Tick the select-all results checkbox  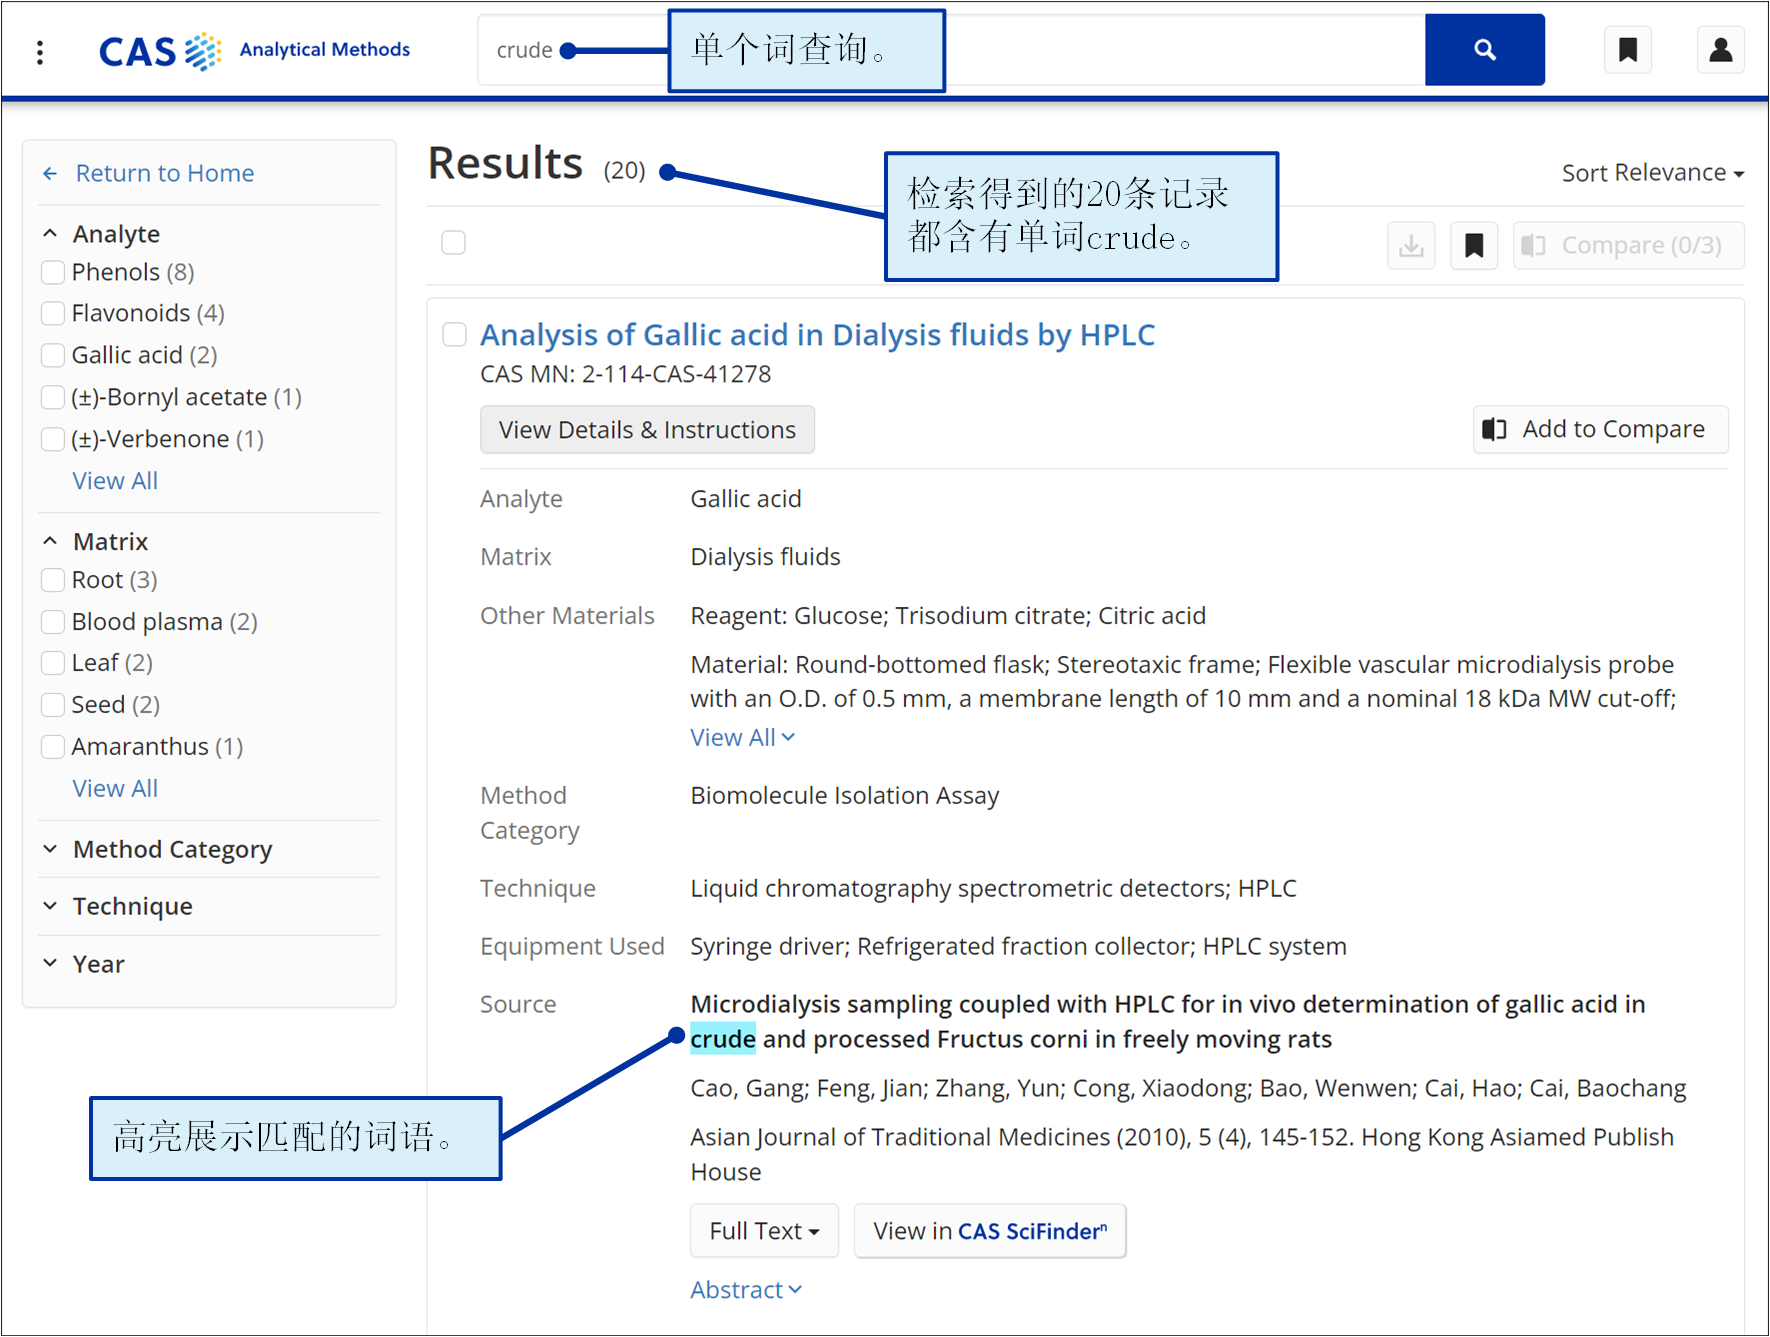point(453,243)
